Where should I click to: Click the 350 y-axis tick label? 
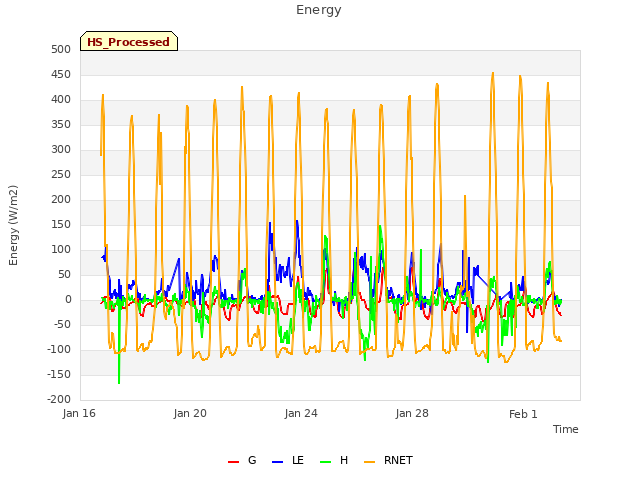[61, 124]
